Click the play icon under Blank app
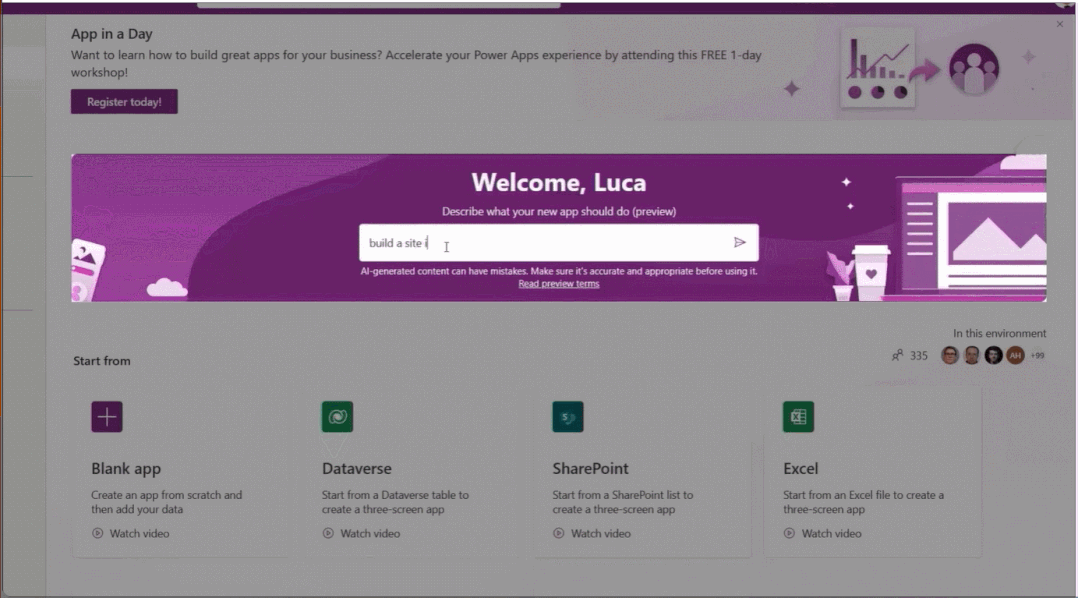Screen dimensions: 1078x598 coord(98,533)
